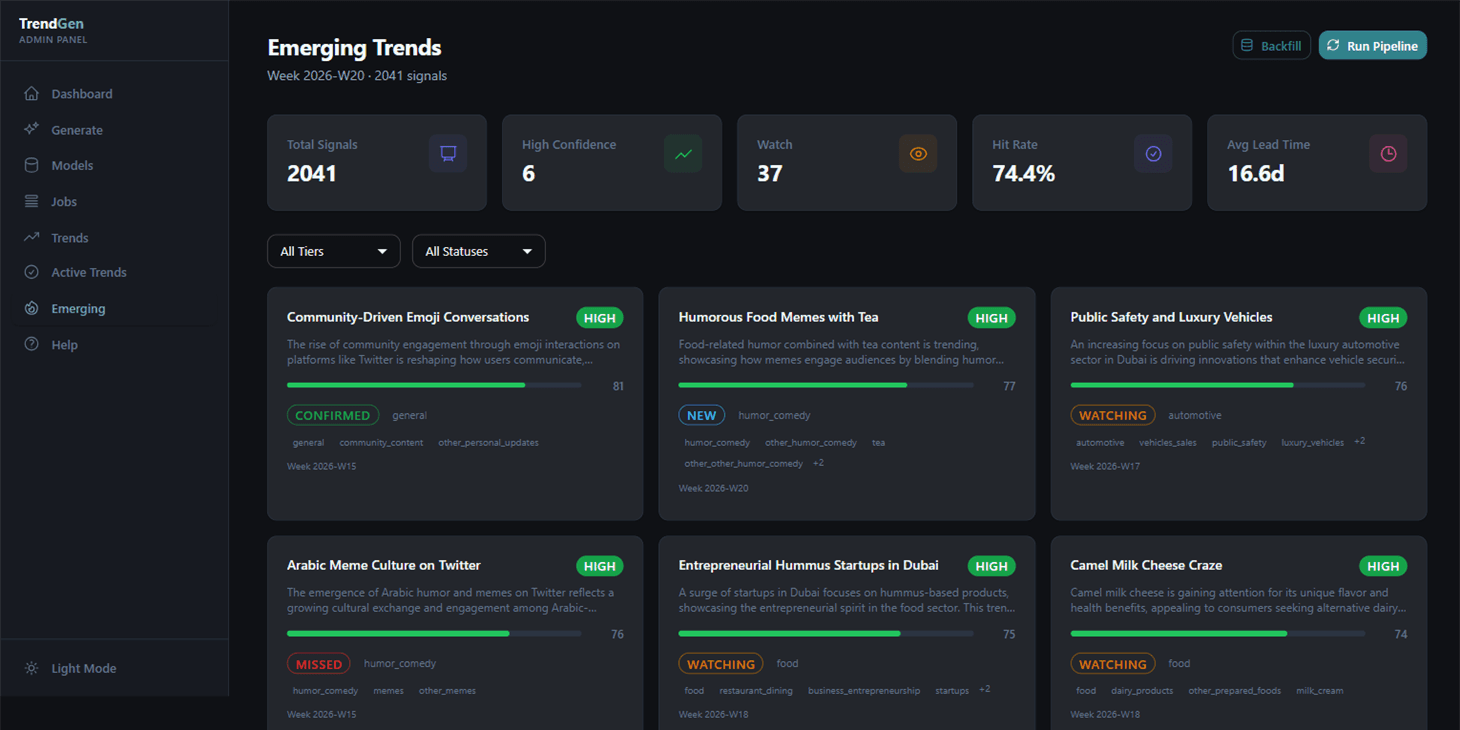Click the Models database icon
Viewport: 1460px width, 730px height.
pyautogui.click(x=32, y=165)
